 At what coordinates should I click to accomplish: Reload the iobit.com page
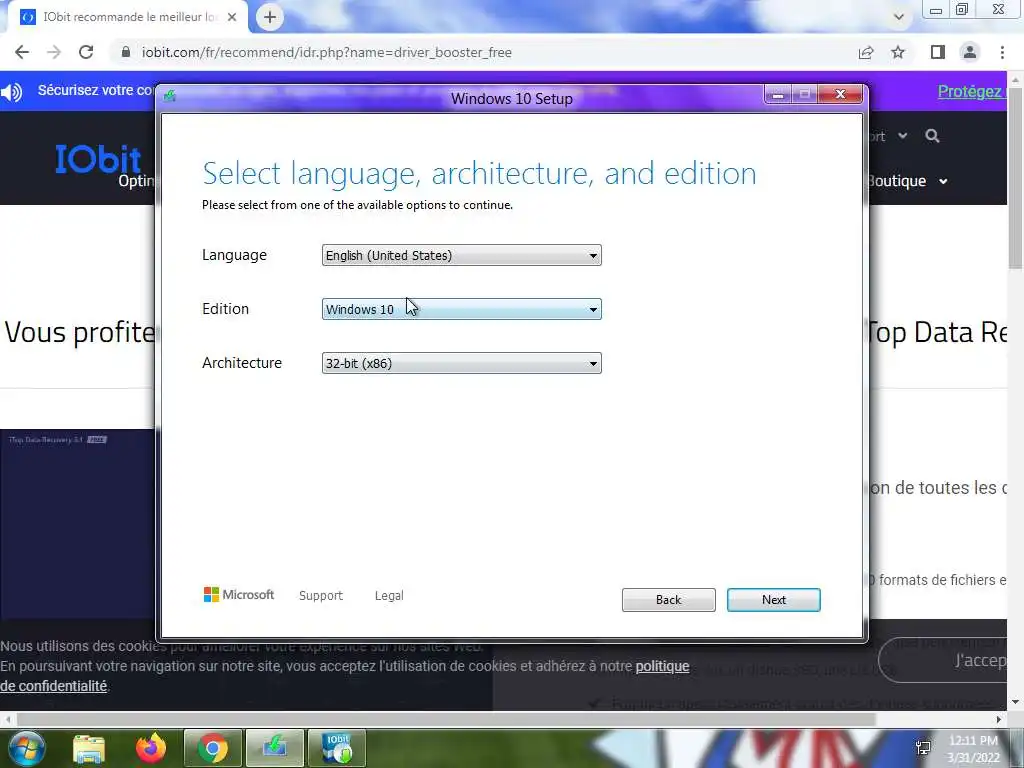coord(86,52)
